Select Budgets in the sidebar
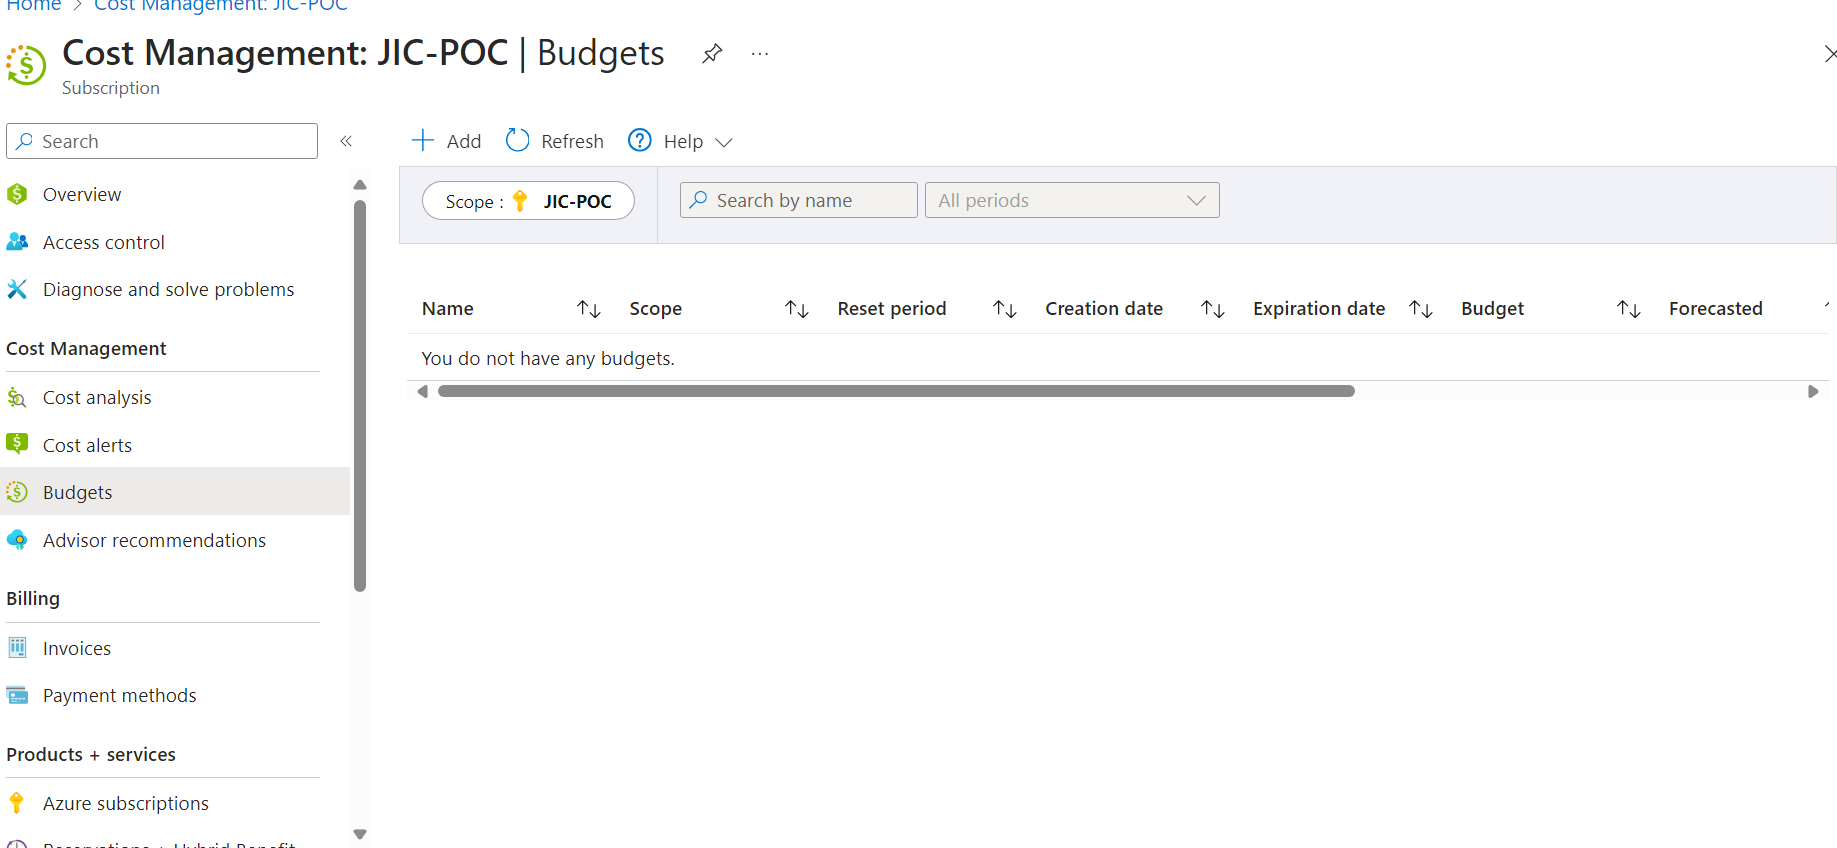Image resolution: width=1837 pixels, height=848 pixels. [175, 492]
